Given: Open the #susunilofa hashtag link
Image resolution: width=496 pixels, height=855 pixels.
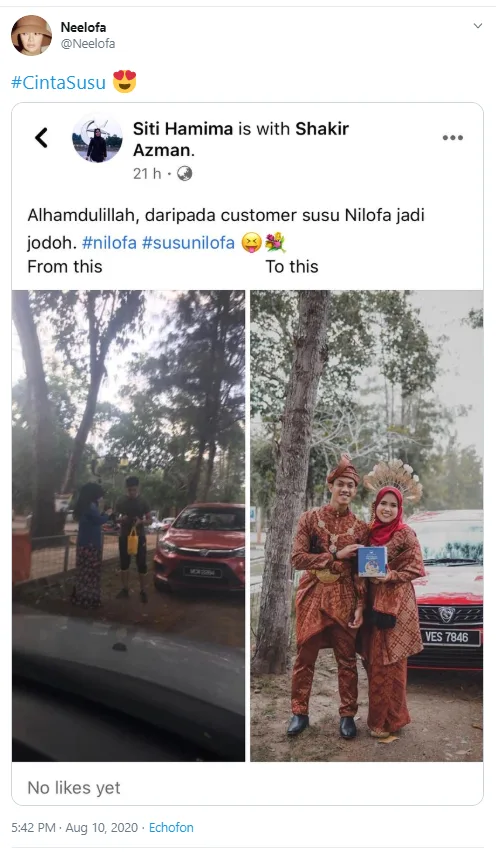Looking at the screenshot, I should [x=188, y=242].
